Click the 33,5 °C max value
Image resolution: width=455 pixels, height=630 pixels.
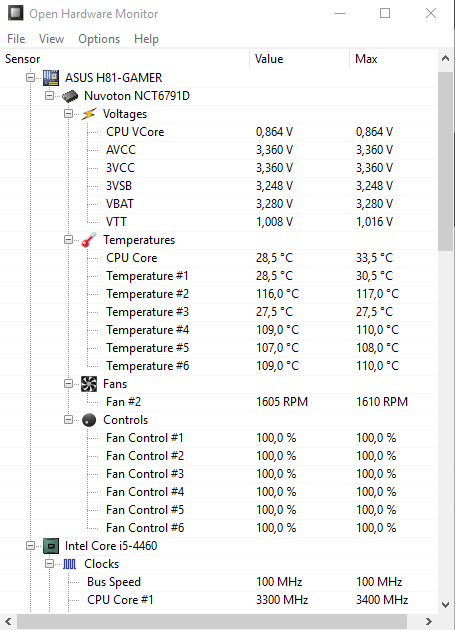click(x=374, y=258)
